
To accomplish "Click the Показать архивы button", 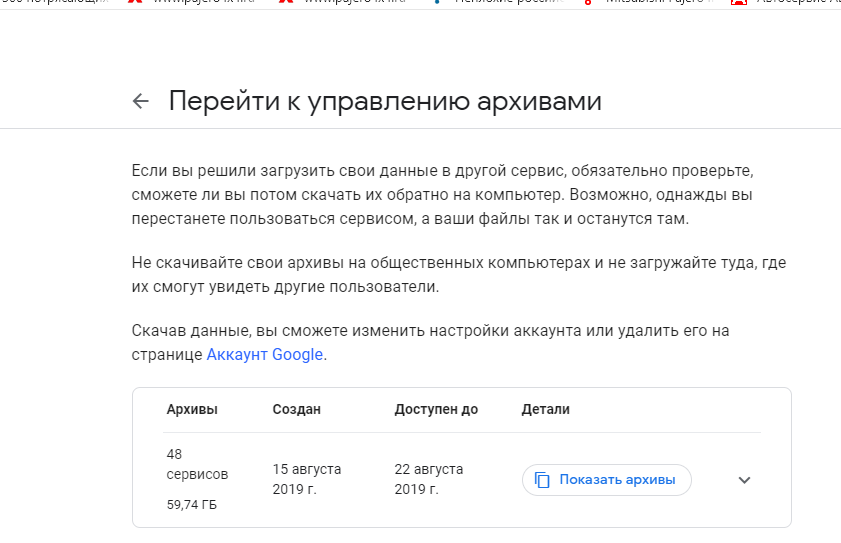I will pyautogui.click(x=607, y=480).
